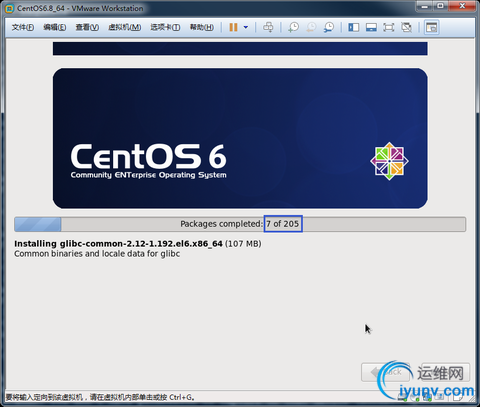Open the 帮助(H) menu
Screen dimensions: 480x407
click(202, 27)
